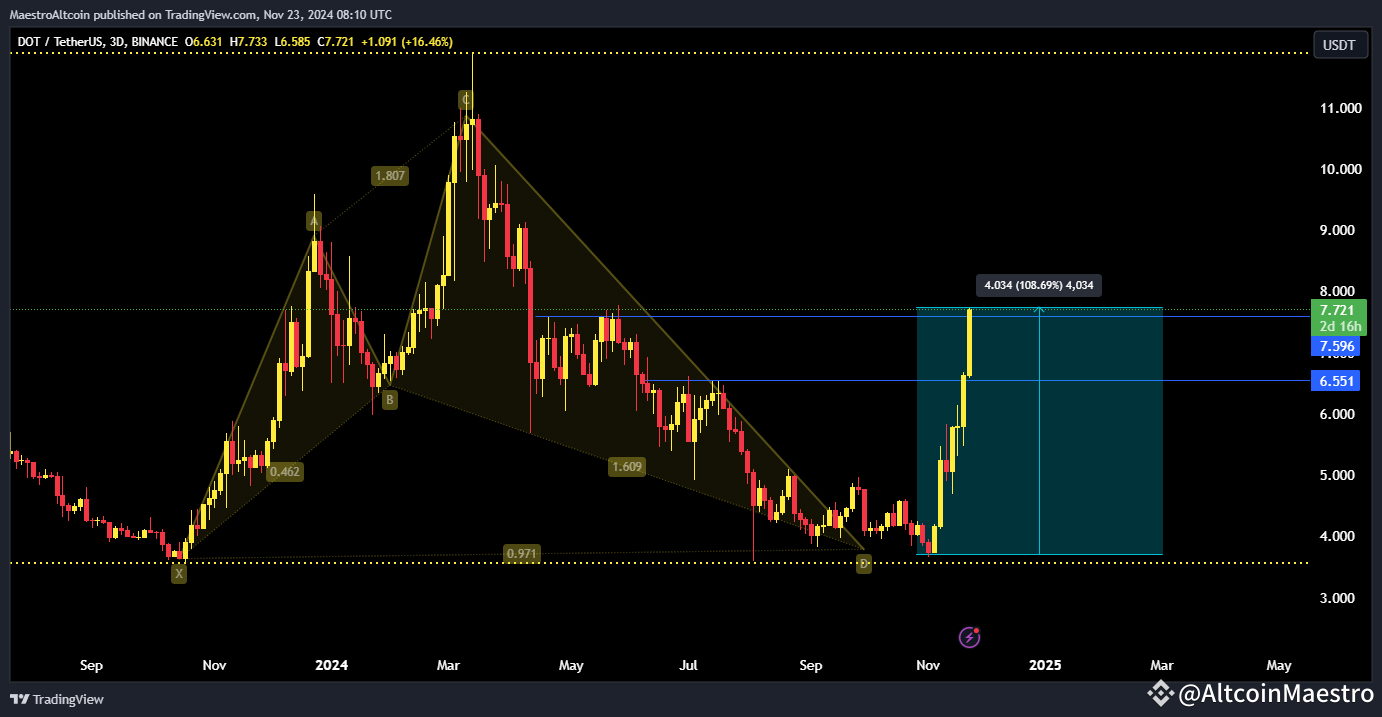Viewport: 1382px width, 717px height.
Task: Click the TradingView logo
Action: (x=57, y=699)
